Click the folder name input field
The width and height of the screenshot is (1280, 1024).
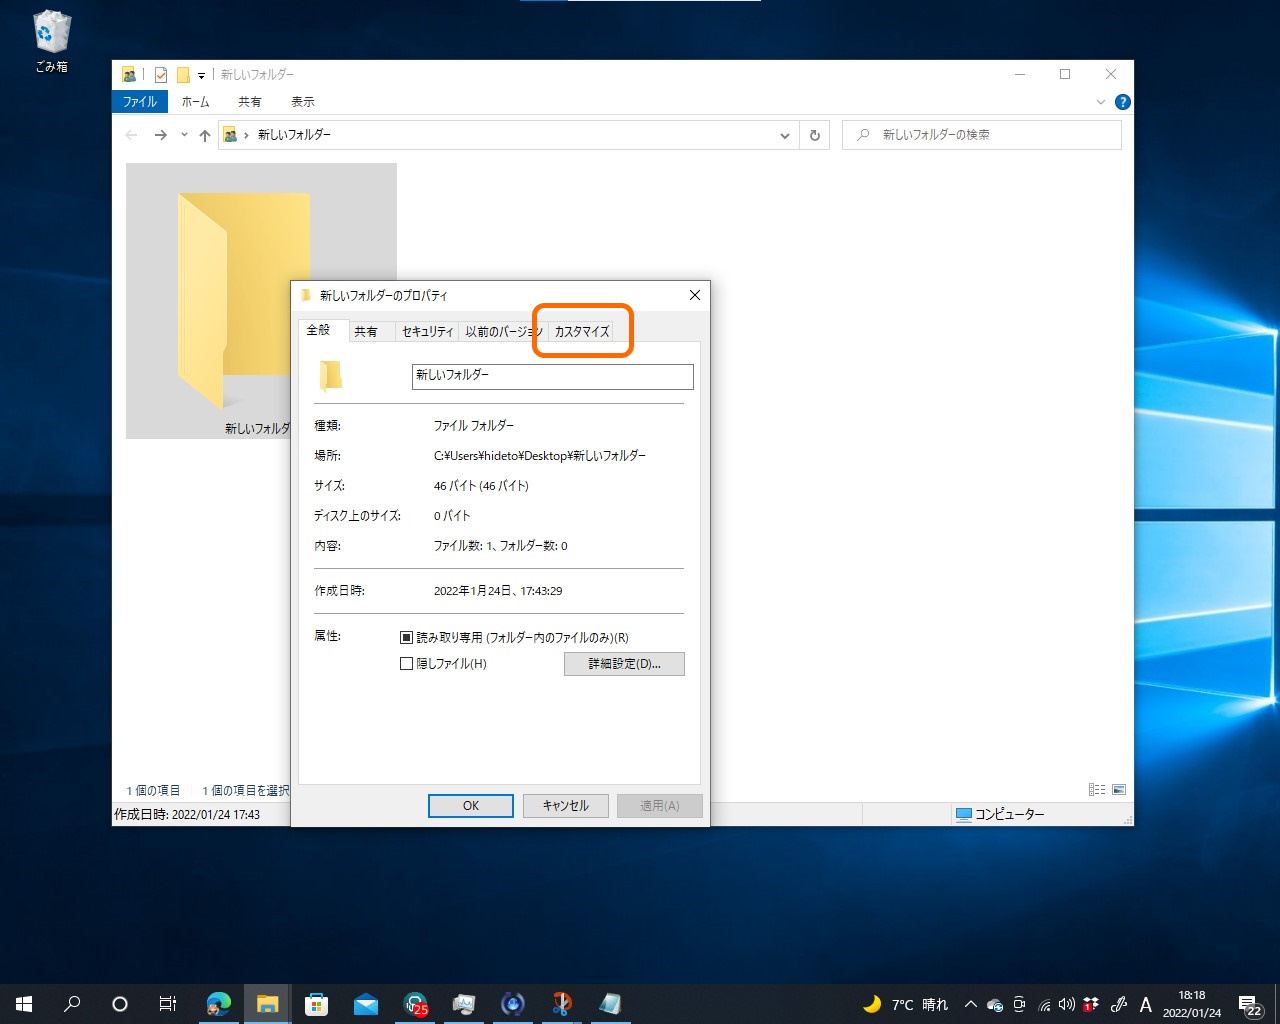551,376
